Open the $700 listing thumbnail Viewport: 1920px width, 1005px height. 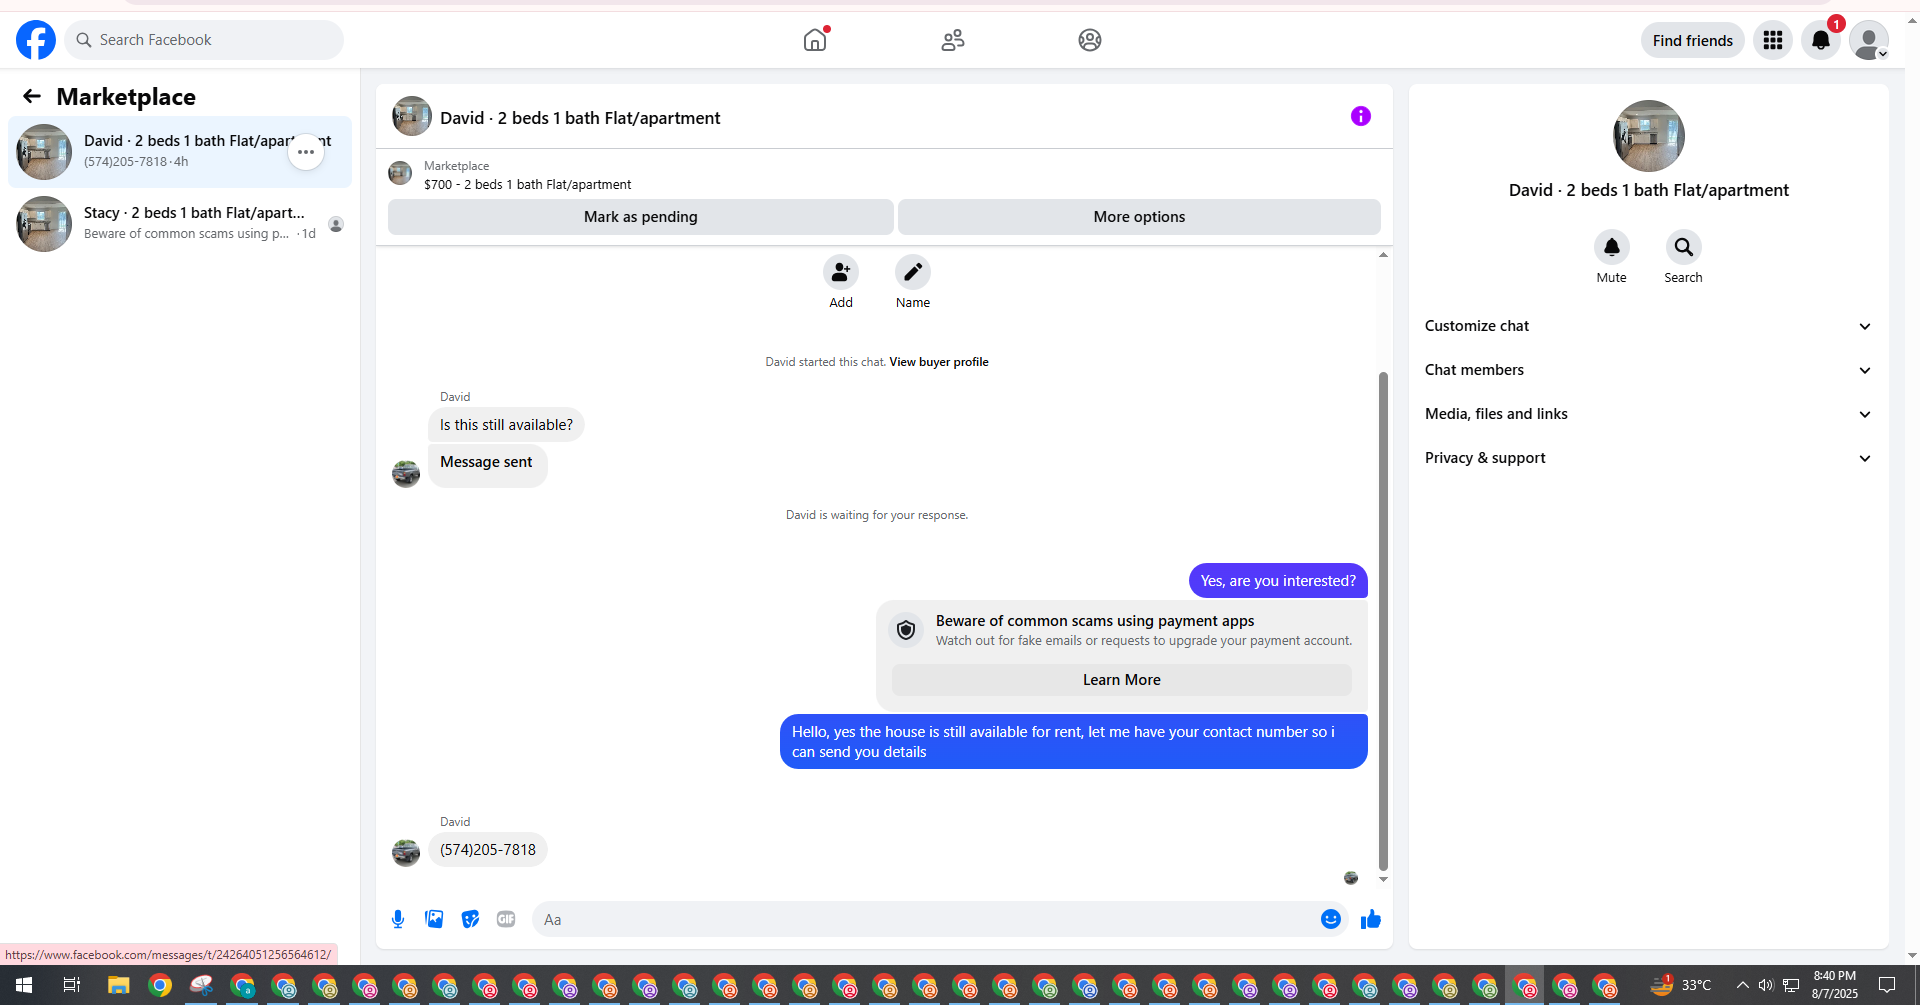(x=400, y=174)
